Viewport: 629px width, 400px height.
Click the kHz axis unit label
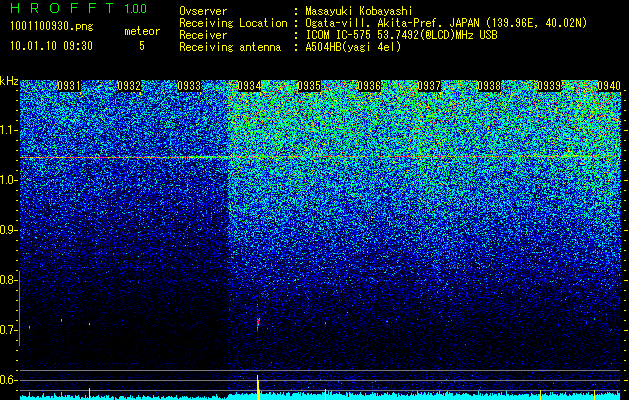pos(9,81)
